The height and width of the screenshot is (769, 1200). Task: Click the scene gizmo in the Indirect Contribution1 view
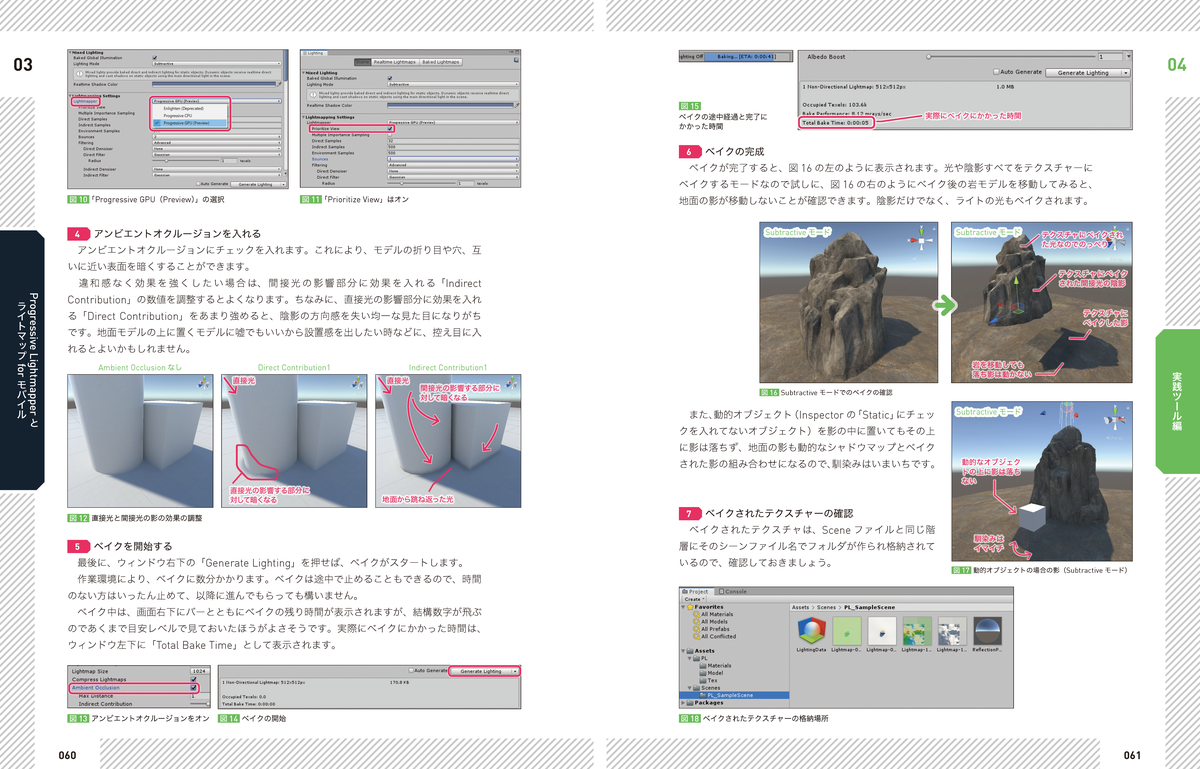pos(510,384)
